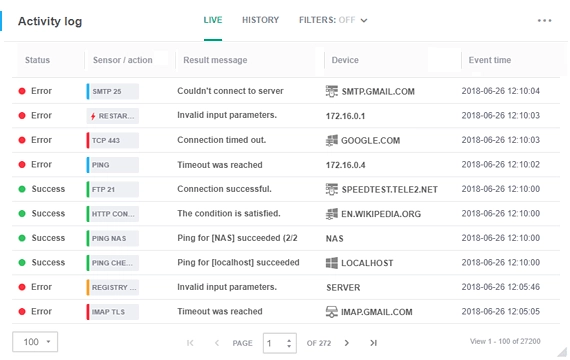Go to the previous page

217,343
